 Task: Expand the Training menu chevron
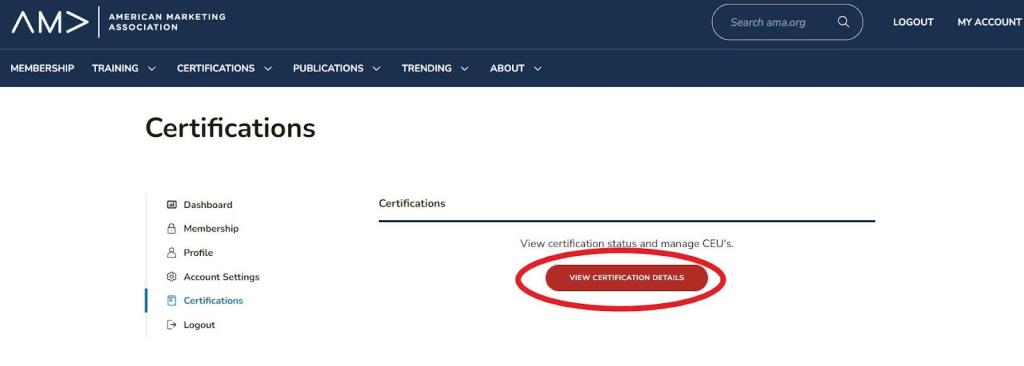pyautogui.click(x=152, y=69)
